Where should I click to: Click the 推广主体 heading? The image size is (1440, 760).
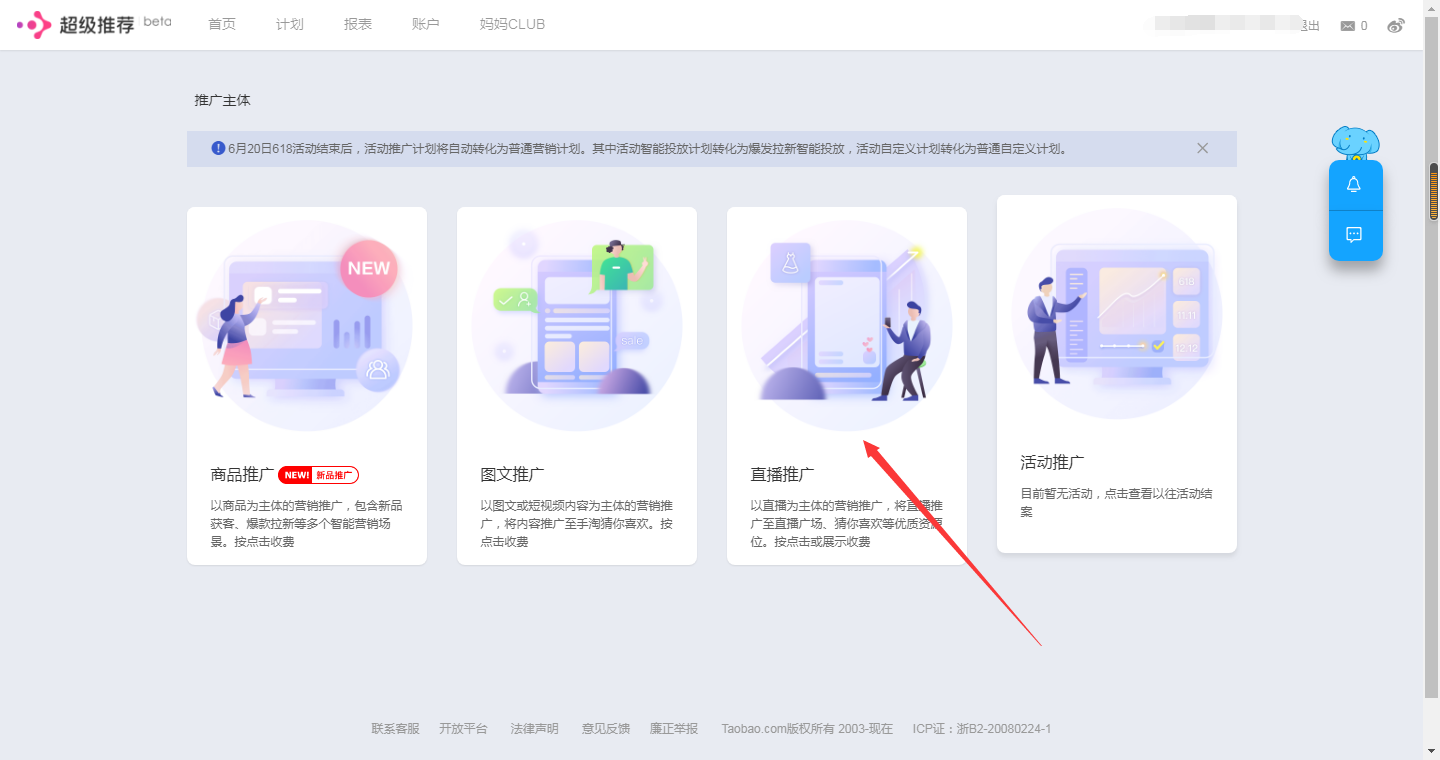tap(222, 101)
